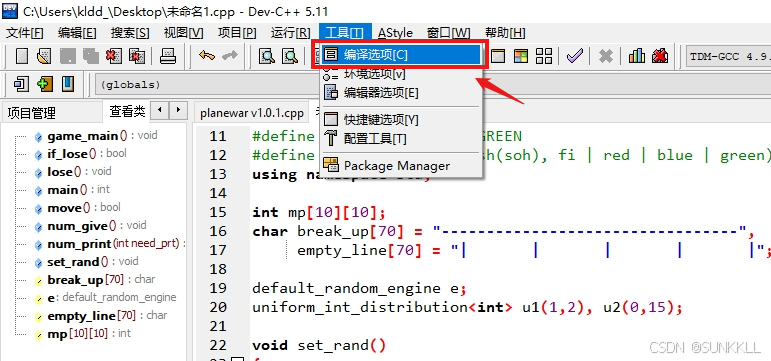The image size is (771, 361).
Task: Click the greyed-out stop execution X icon
Action: click(605, 56)
